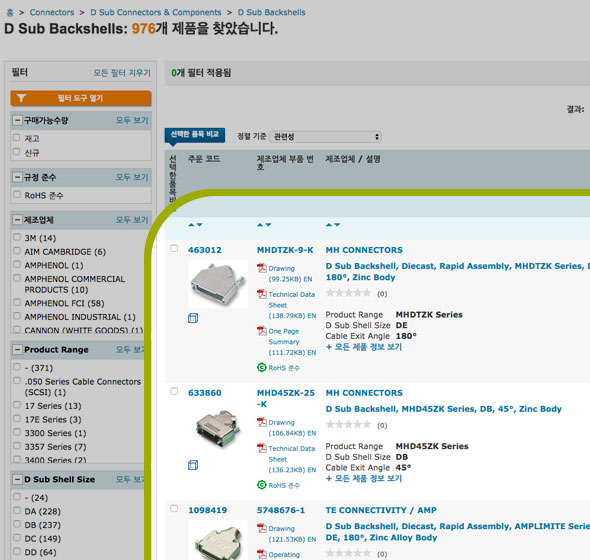Click 3D model icon under product 633860

[193, 465]
